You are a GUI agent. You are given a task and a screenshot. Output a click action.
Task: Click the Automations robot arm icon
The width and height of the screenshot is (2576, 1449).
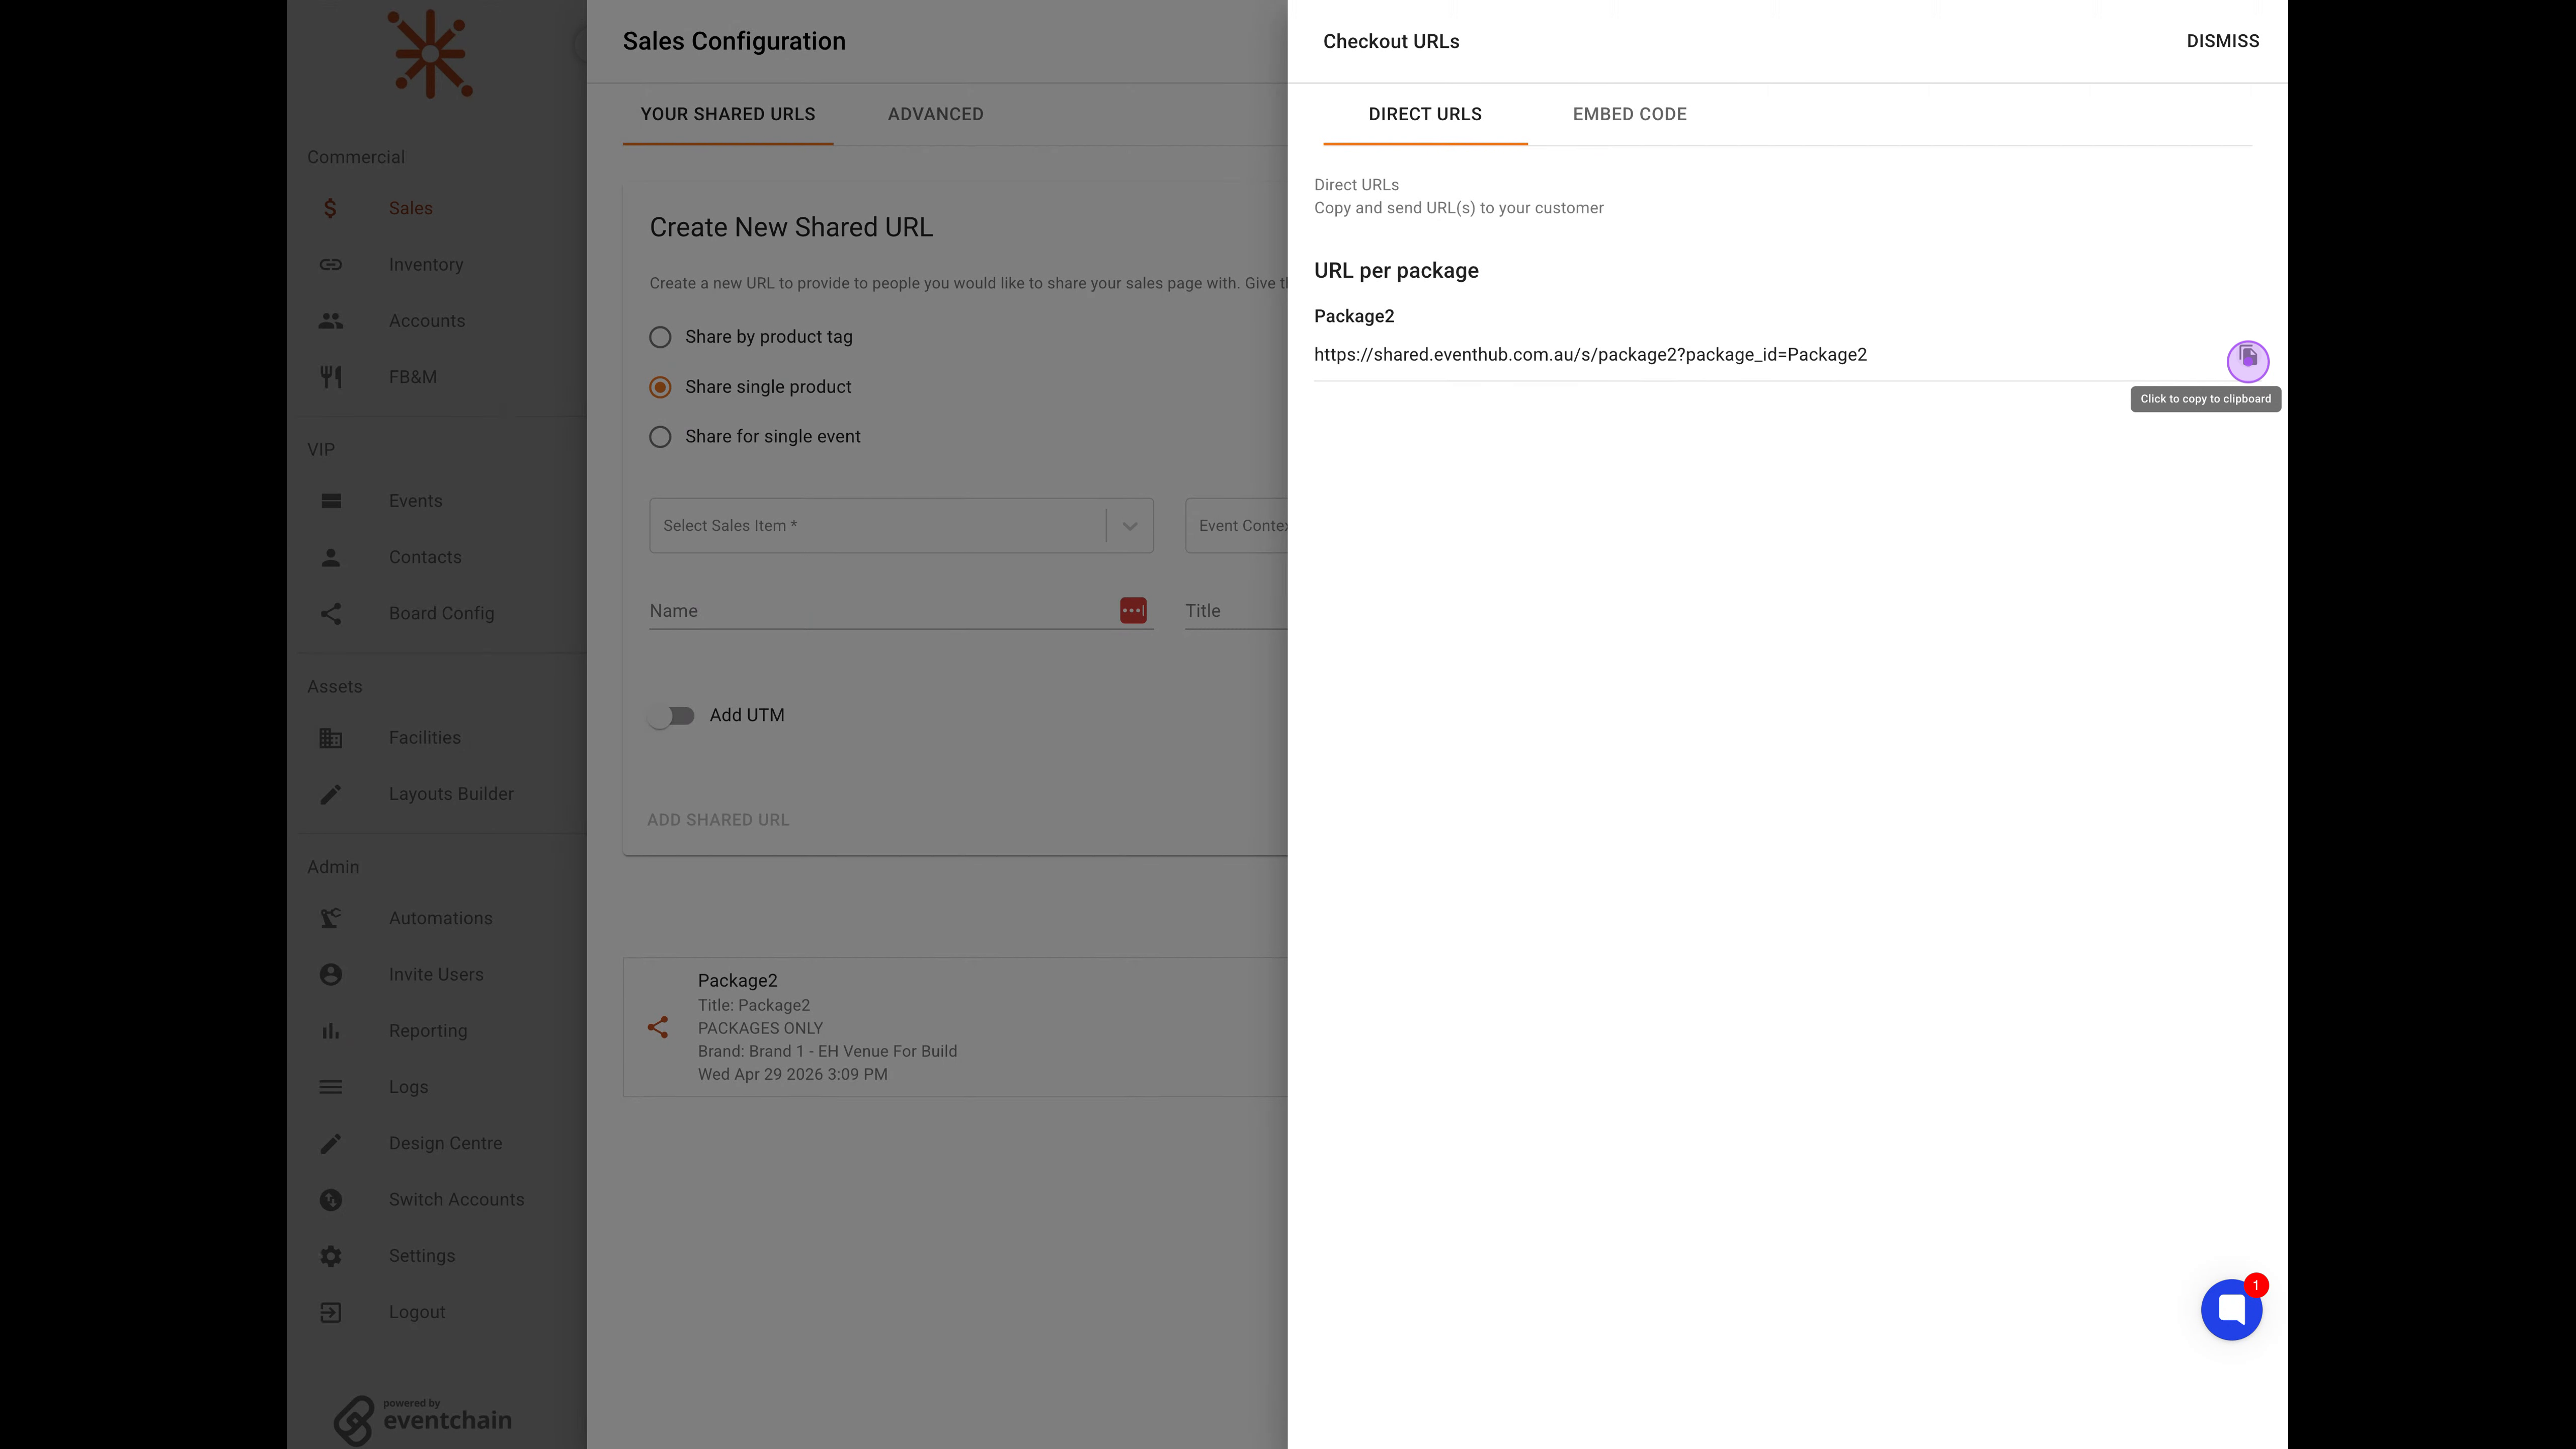pyautogui.click(x=331, y=918)
